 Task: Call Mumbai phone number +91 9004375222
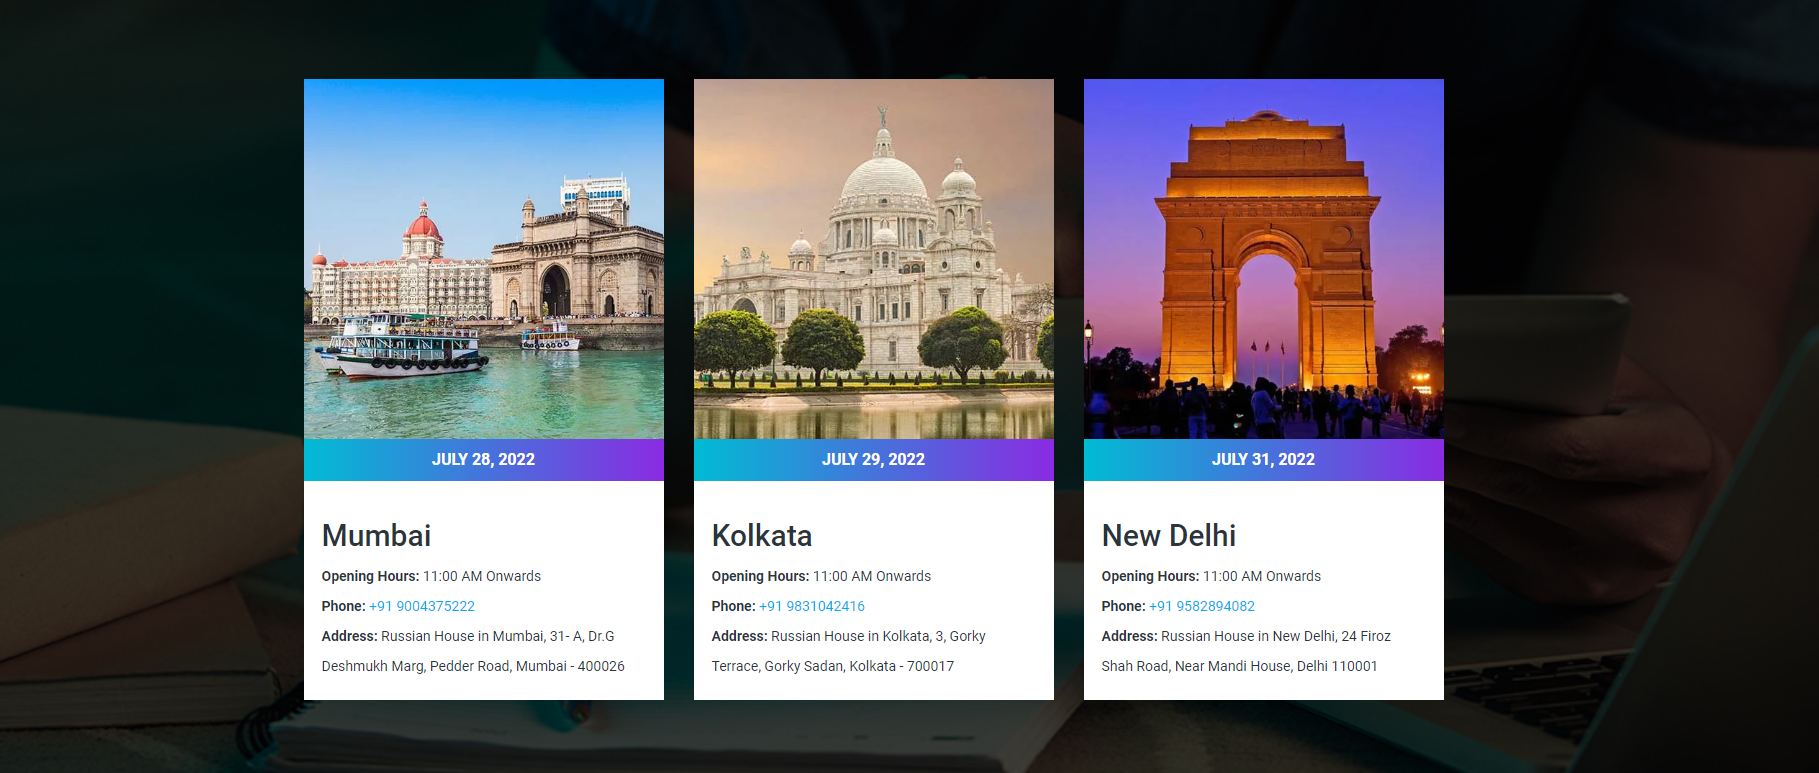coord(422,606)
